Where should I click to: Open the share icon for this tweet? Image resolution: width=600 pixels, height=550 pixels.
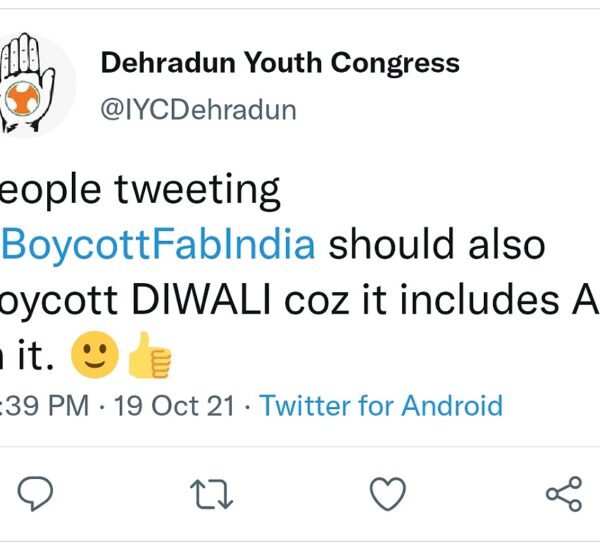click(564, 493)
